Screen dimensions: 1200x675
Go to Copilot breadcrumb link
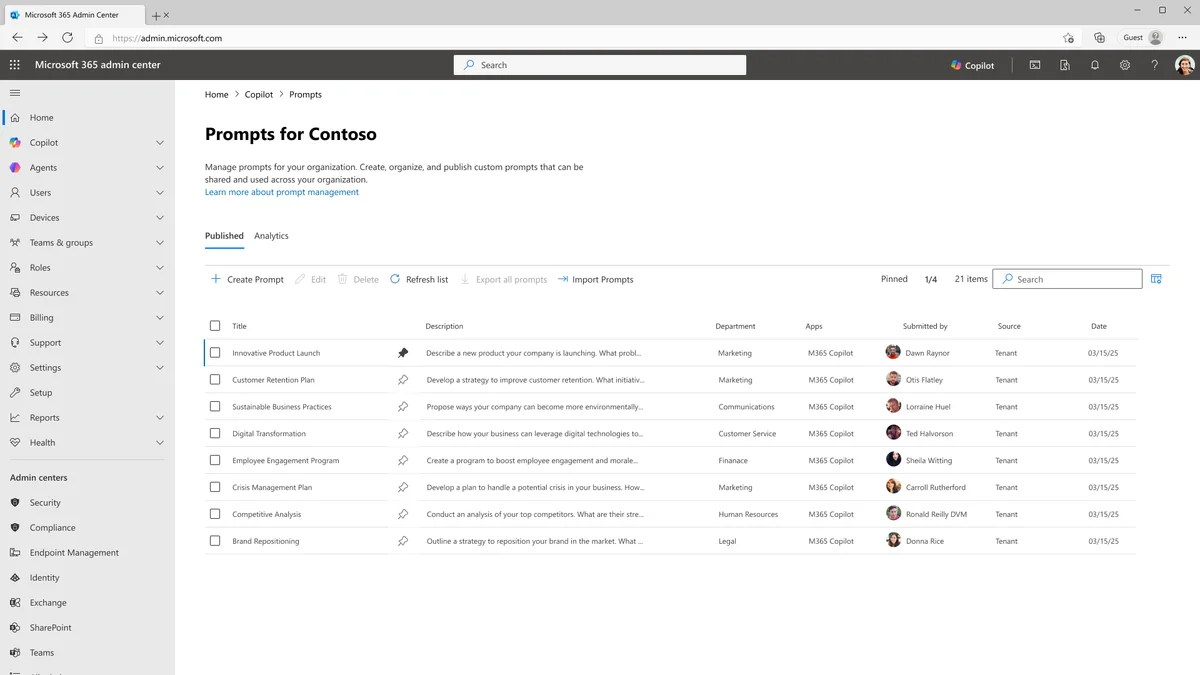pyautogui.click(x=259, y=94)
